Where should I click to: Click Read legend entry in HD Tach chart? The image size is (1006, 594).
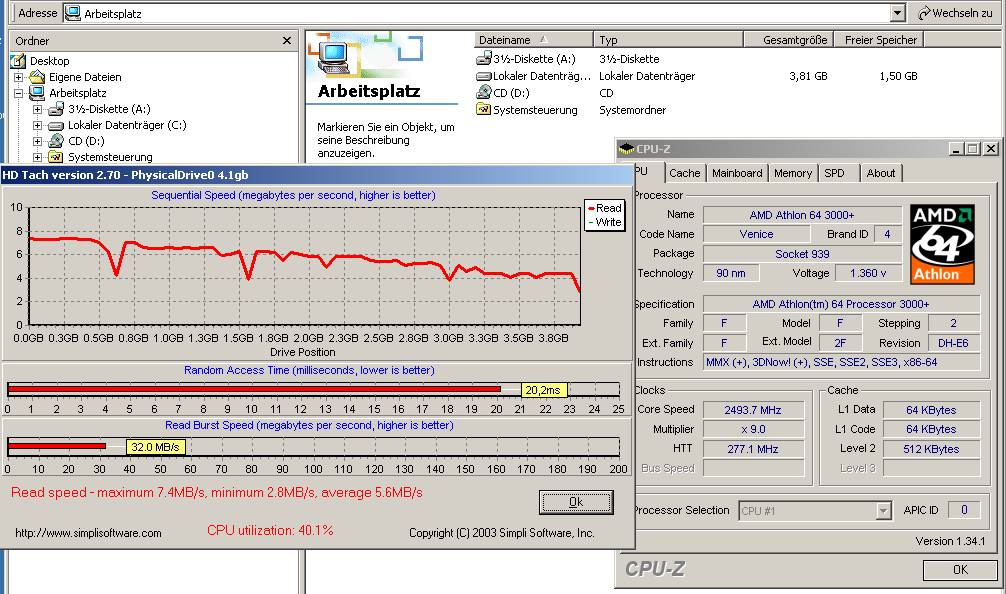(x=604, y=208)
